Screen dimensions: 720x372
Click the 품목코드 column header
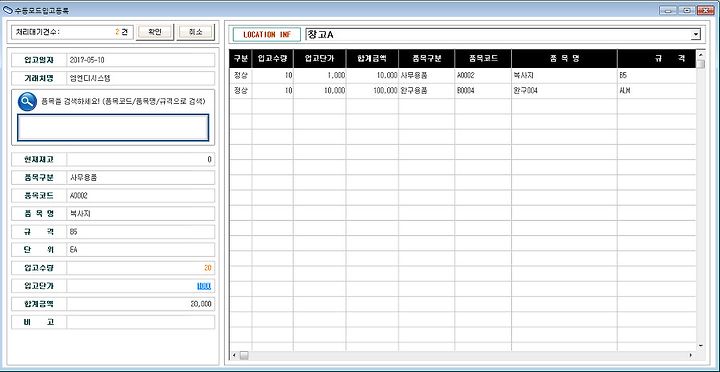pos(483,59)
